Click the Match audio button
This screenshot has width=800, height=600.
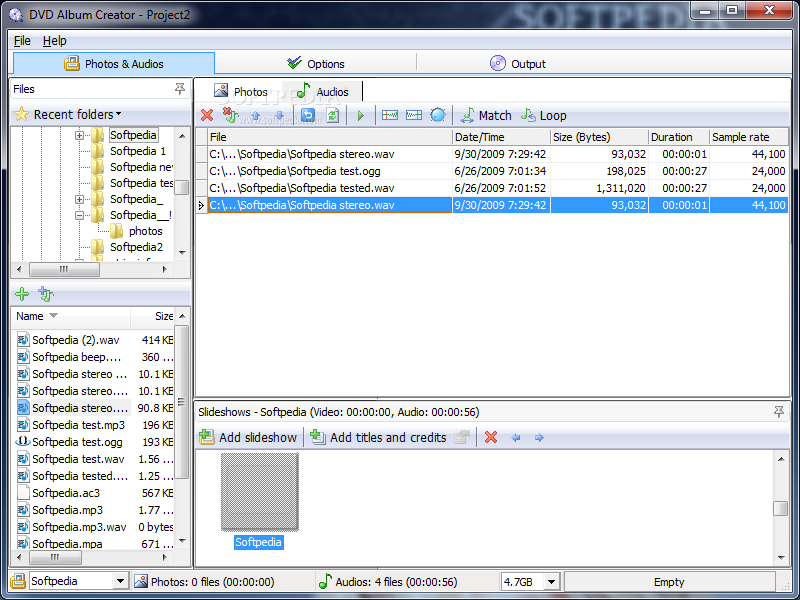(486, 115)
